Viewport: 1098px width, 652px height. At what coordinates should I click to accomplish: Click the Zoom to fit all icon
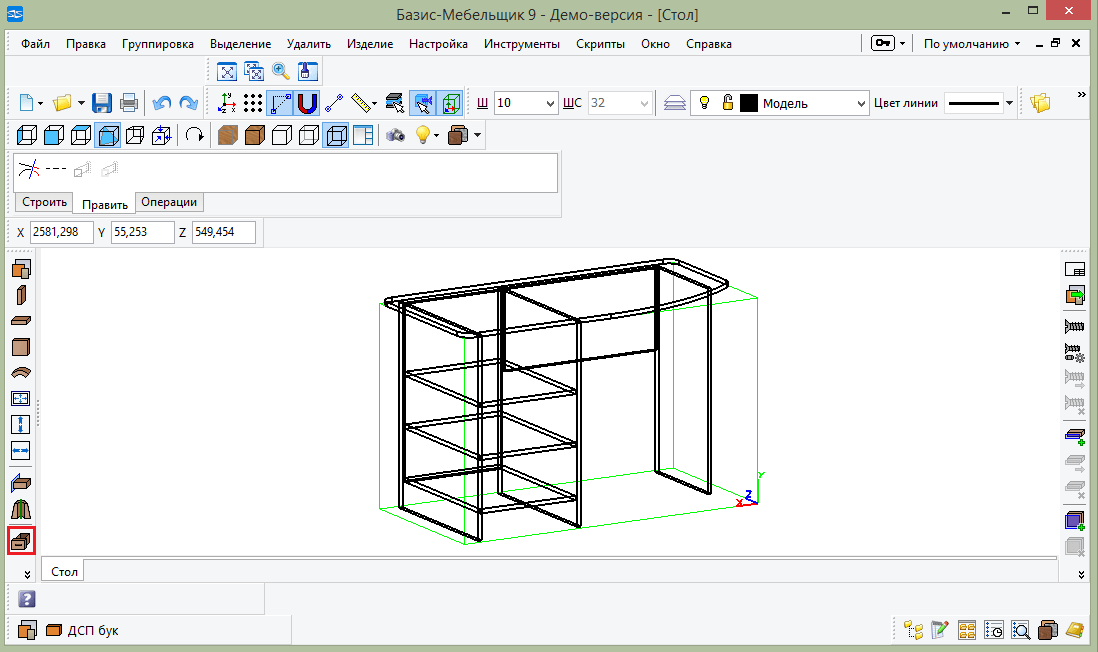pyautogui.click(x=227, y=71)
